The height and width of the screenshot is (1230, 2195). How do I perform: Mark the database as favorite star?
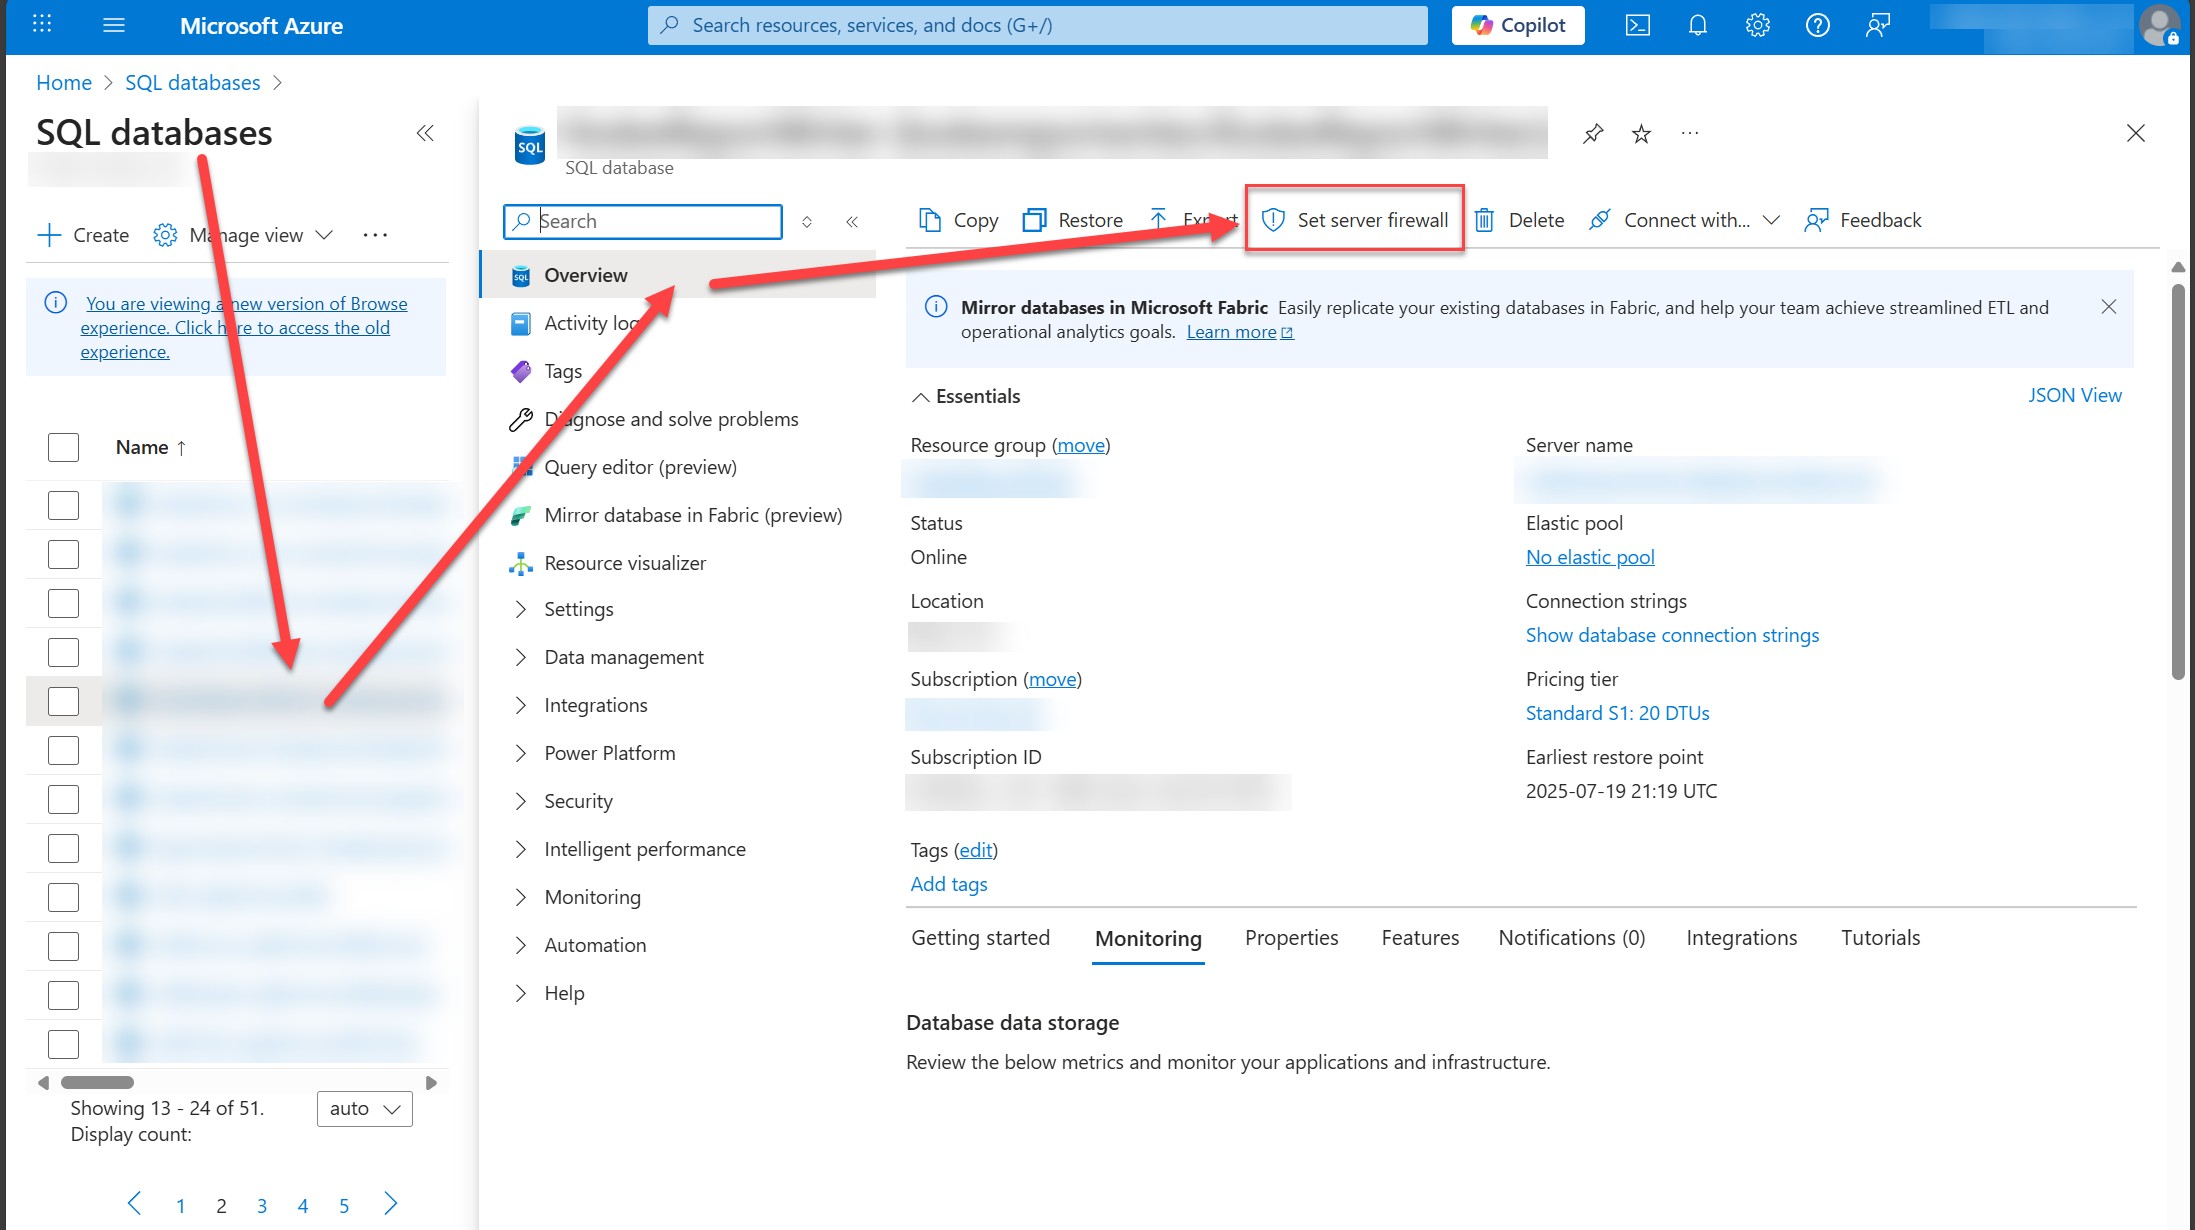click(1641, 133)
